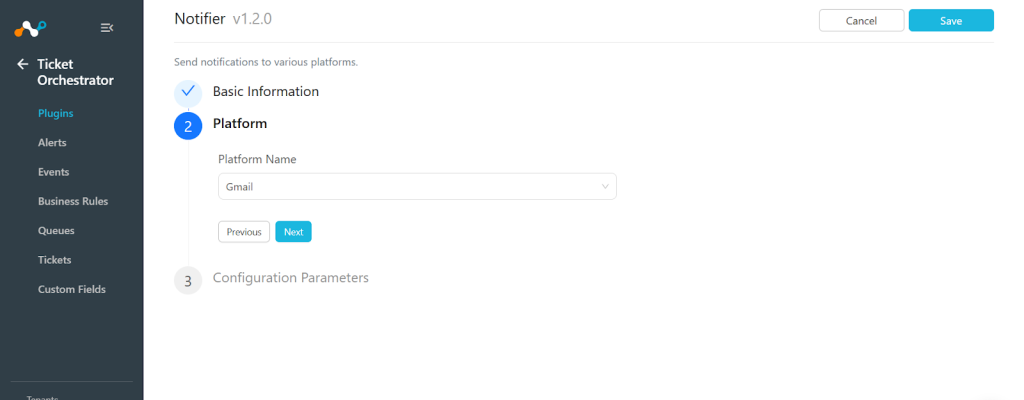
Task: Collapse the sidebar menu icon
Action: pyautogui.click(x=107, y=27)
